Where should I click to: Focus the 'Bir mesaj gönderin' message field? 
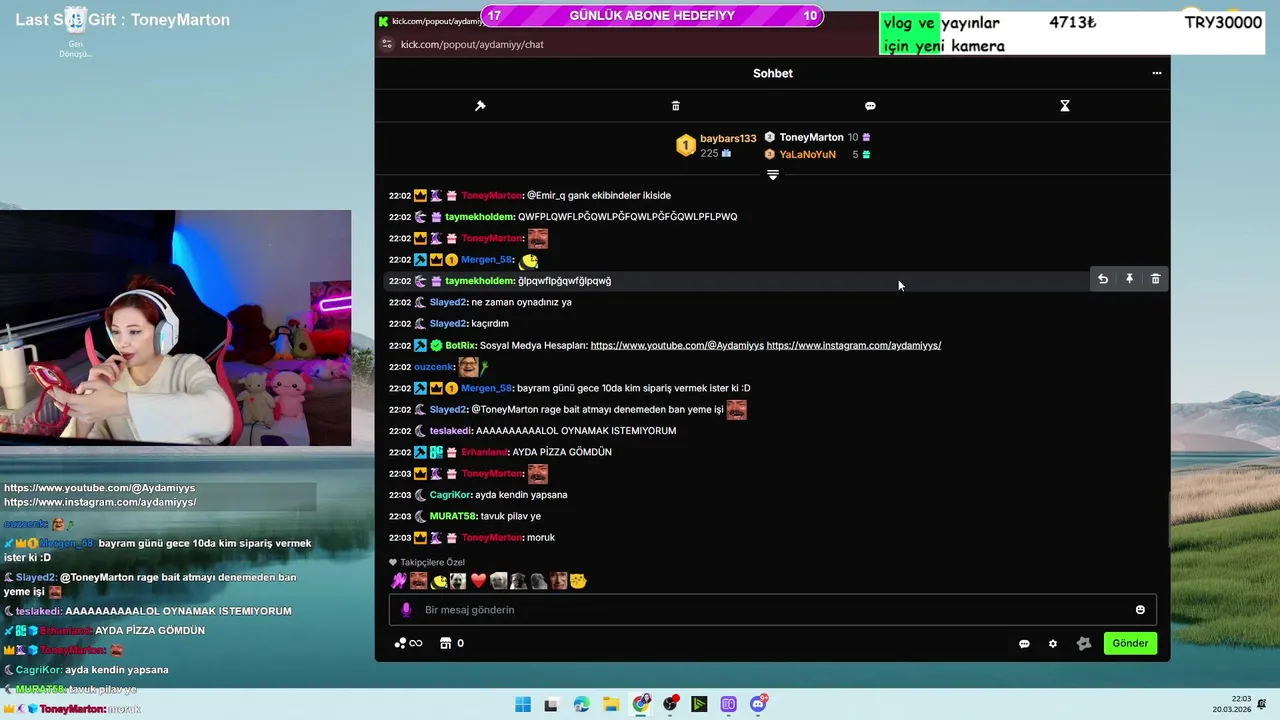(x=772, y=610)
